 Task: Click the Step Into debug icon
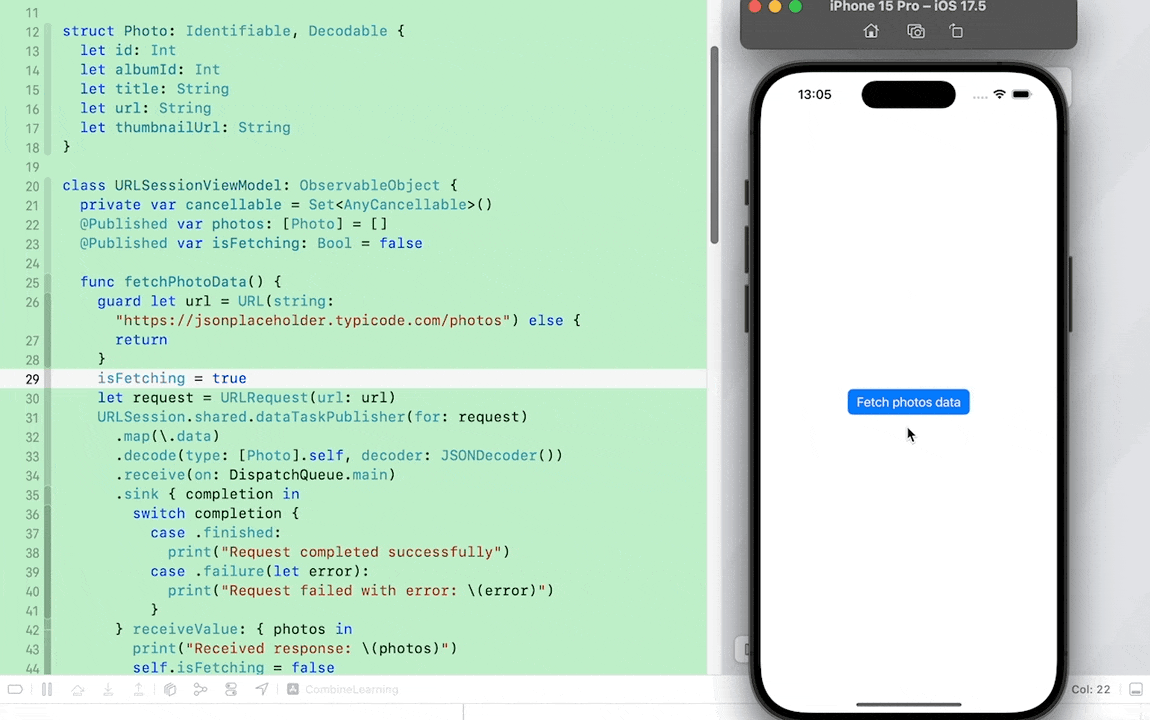[108, 689]
